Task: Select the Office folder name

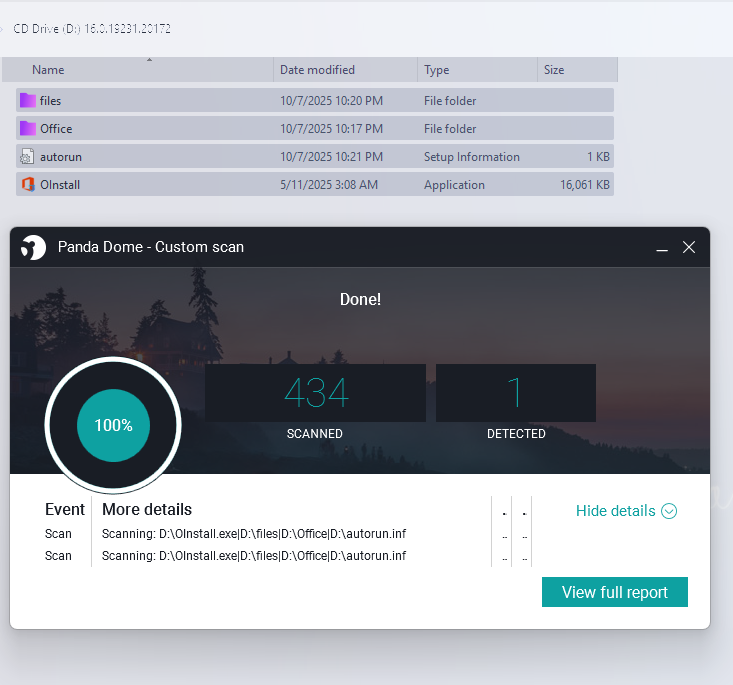Action: click(x=56, y=129)
